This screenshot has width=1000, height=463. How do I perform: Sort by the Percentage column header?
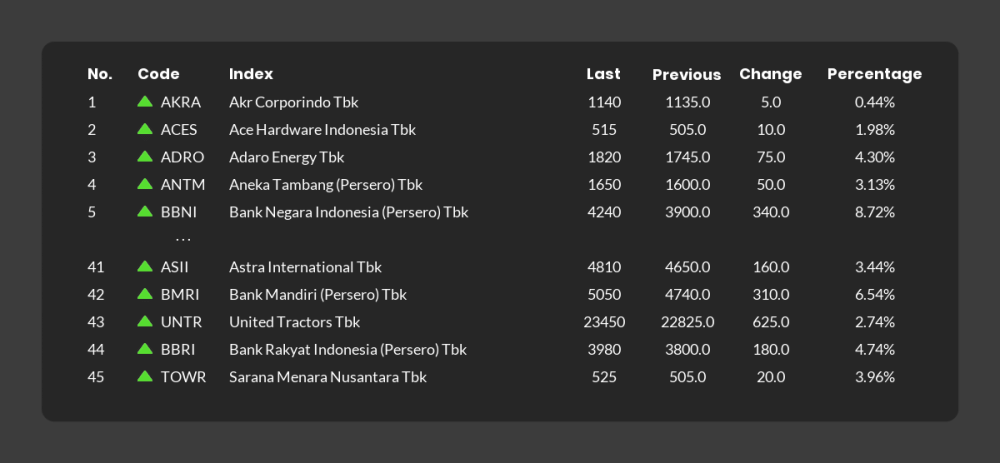coord(874,74)
